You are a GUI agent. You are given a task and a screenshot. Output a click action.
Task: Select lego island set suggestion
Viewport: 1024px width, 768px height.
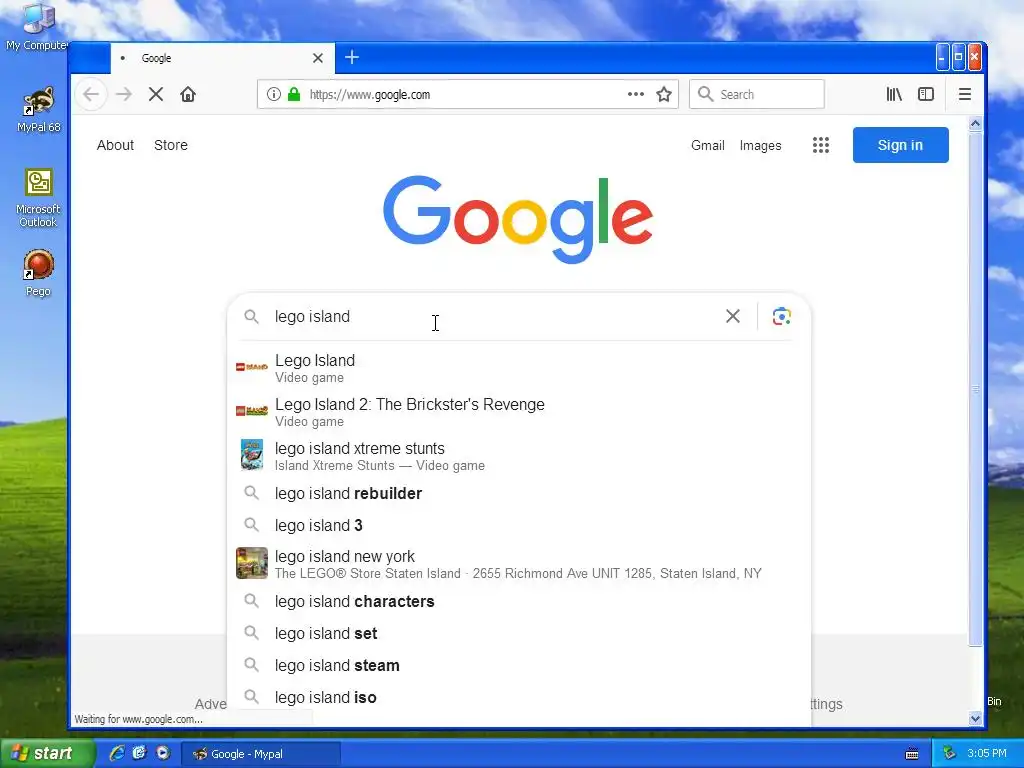point(519,633)
